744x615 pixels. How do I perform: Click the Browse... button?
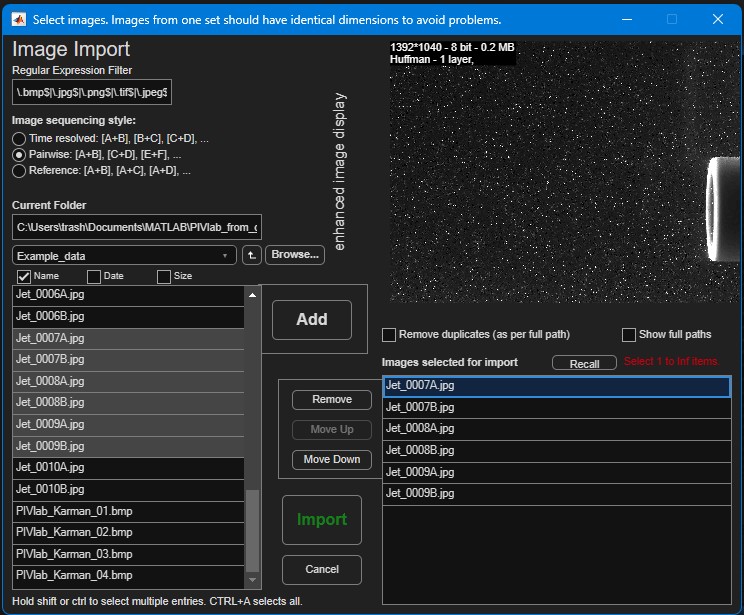click(295, 255)
